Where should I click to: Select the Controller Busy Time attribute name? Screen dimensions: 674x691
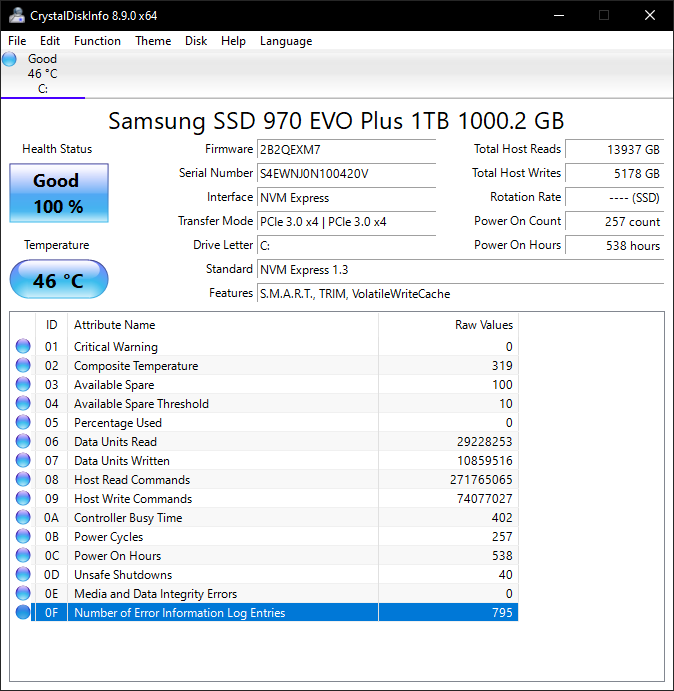coord(128,518)
